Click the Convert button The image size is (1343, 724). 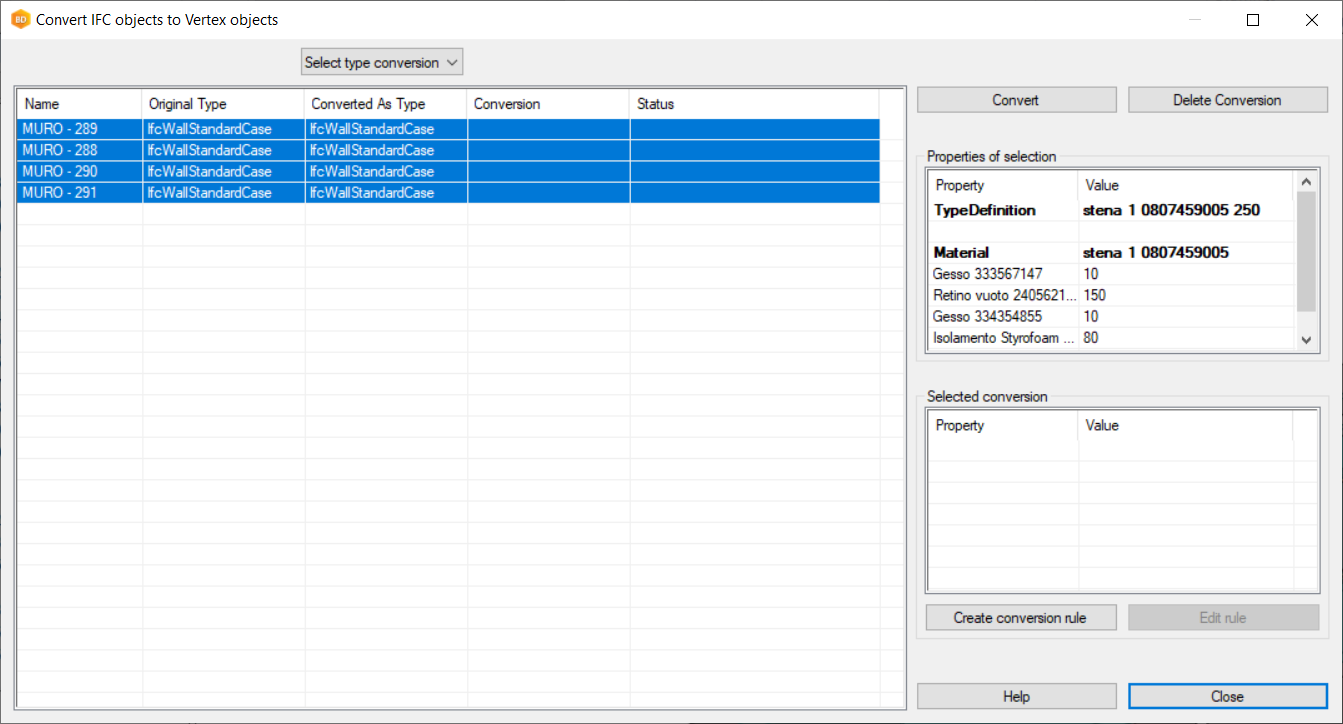tap(1016, 100)
